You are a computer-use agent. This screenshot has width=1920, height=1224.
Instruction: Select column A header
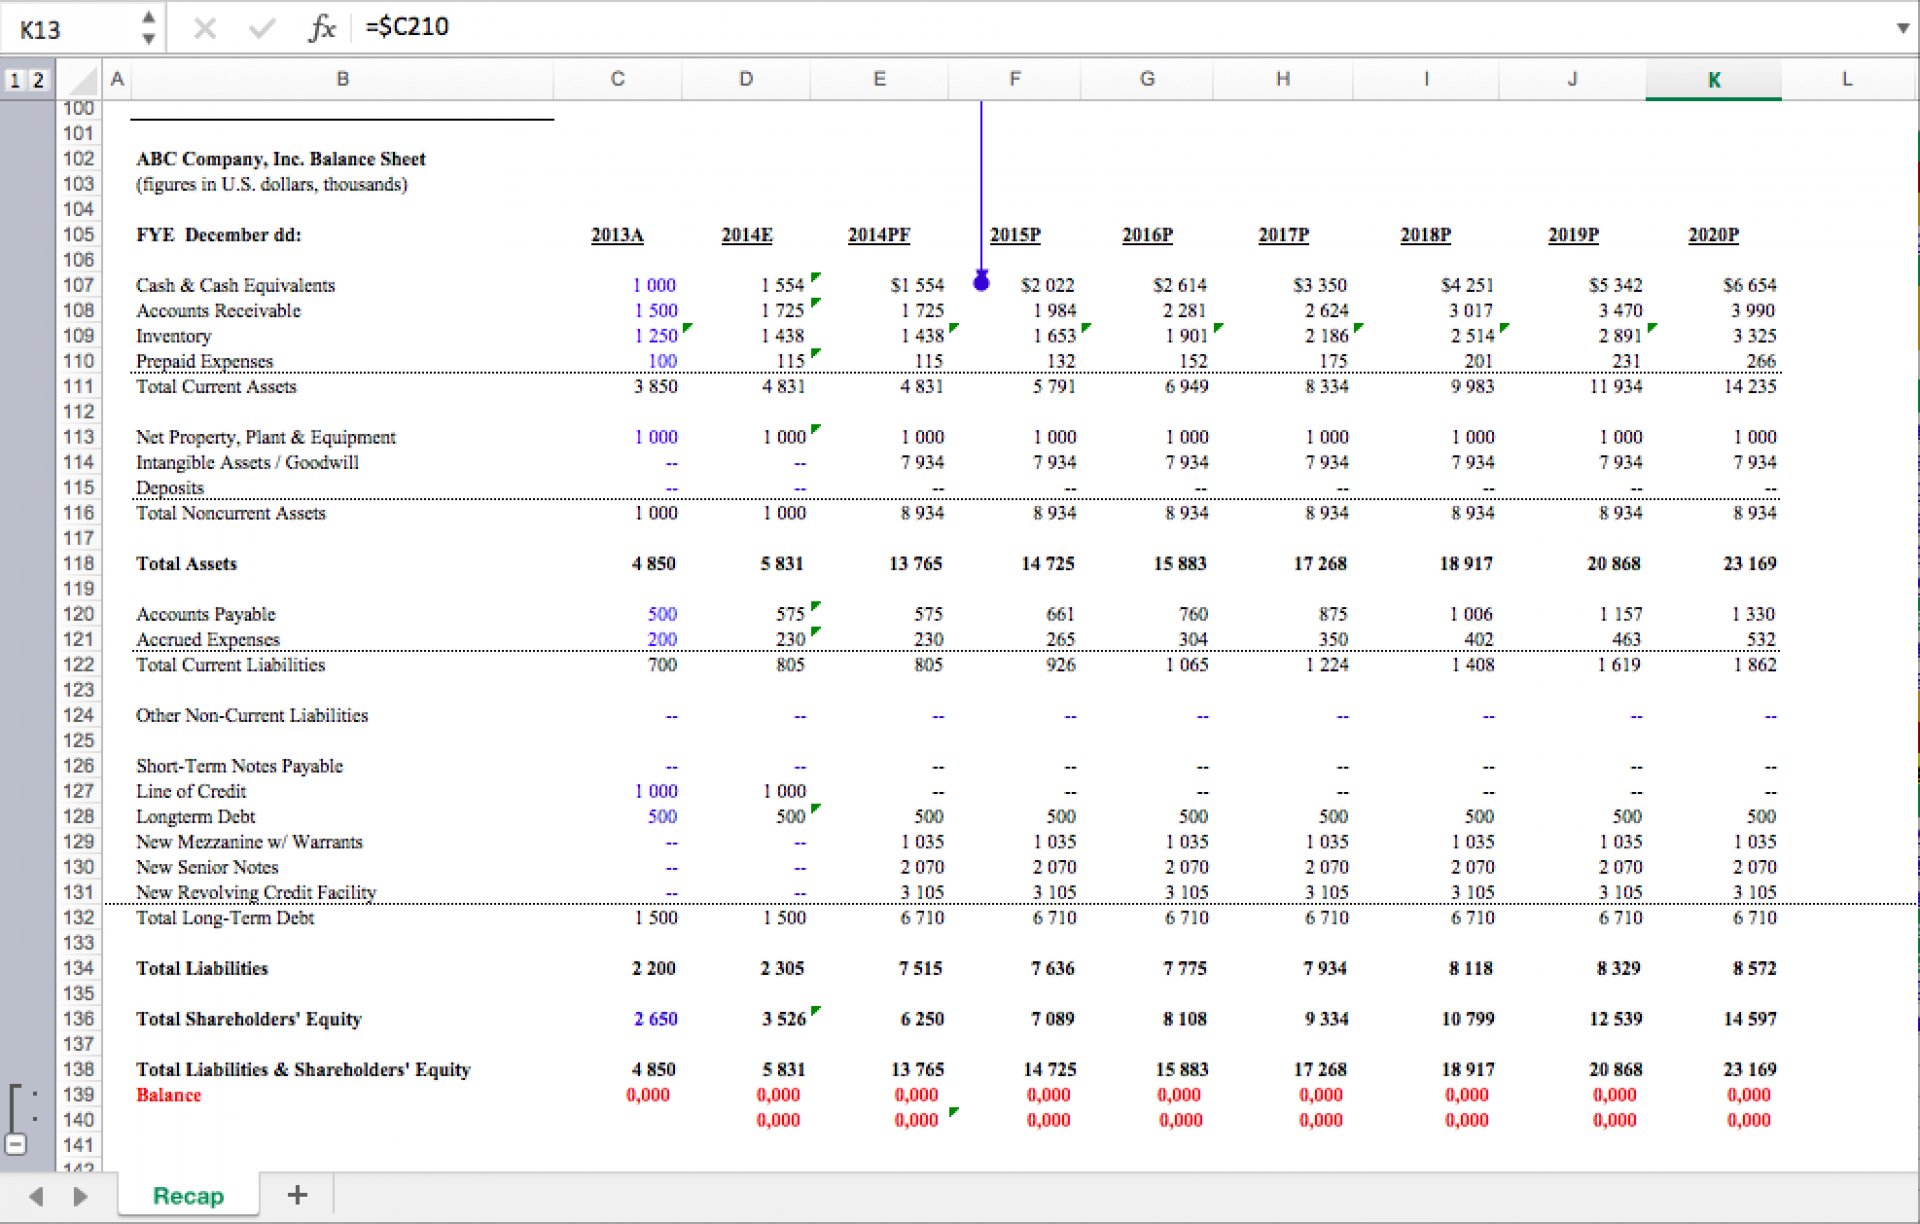pos(117,79)
